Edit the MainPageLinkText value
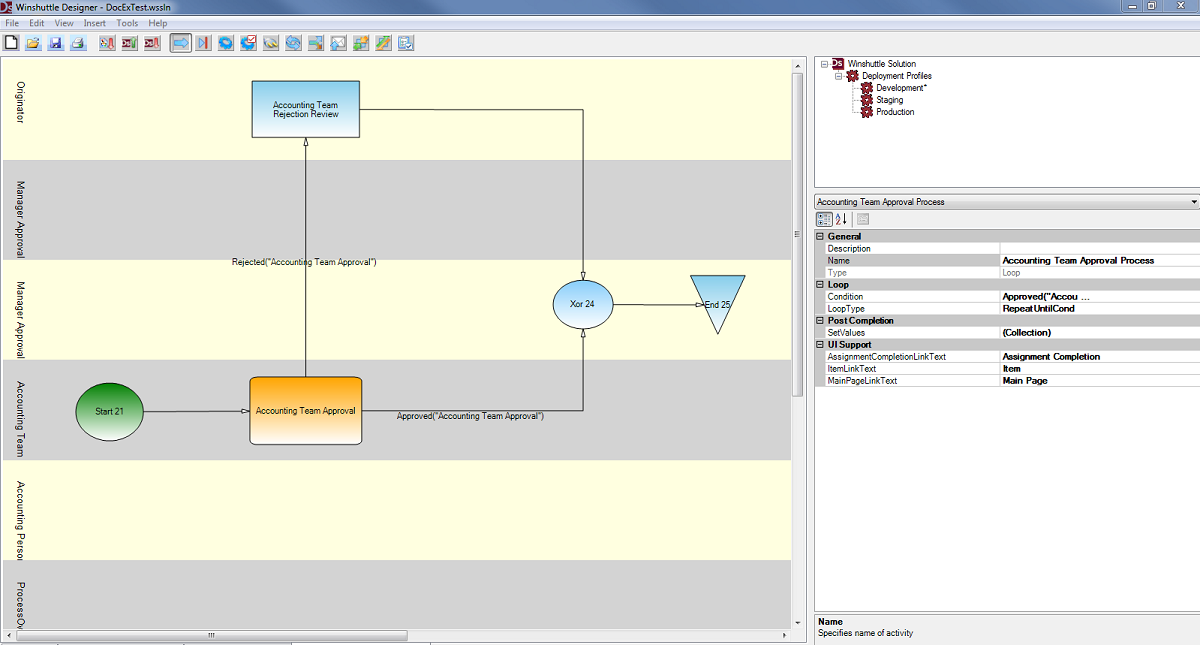This screenshot has height=645, width=1200. click(x=1100, y=381)
